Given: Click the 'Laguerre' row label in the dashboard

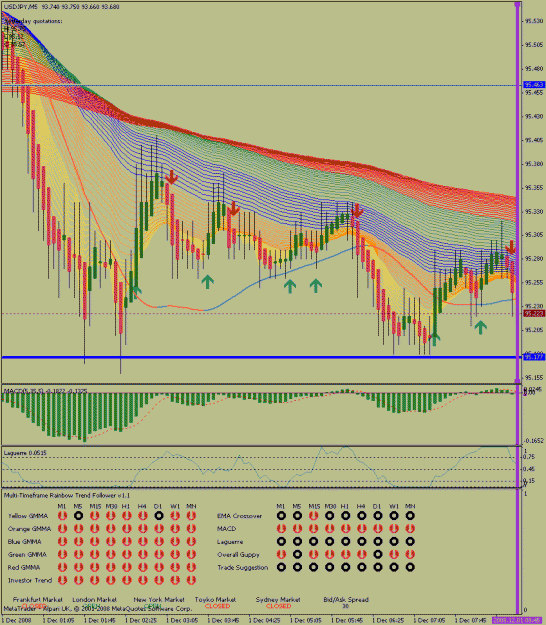Looking at the screenshot, I should (x=230, y=542).
